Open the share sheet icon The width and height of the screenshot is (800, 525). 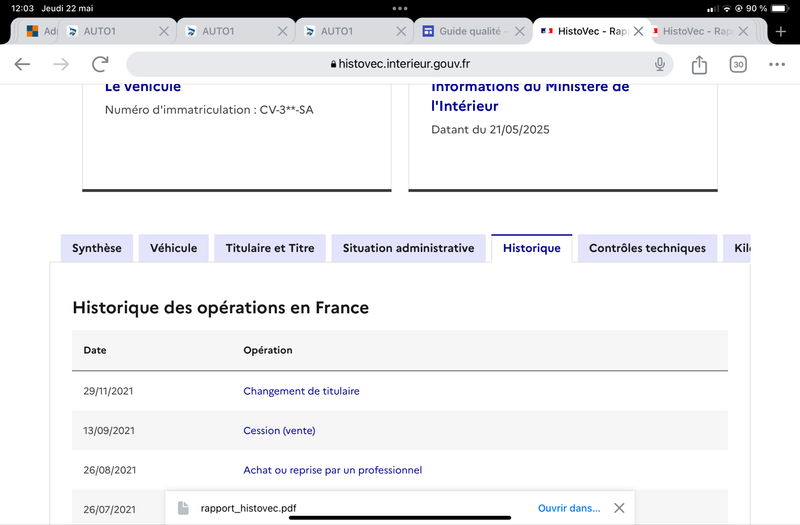[x=699, y=64]
